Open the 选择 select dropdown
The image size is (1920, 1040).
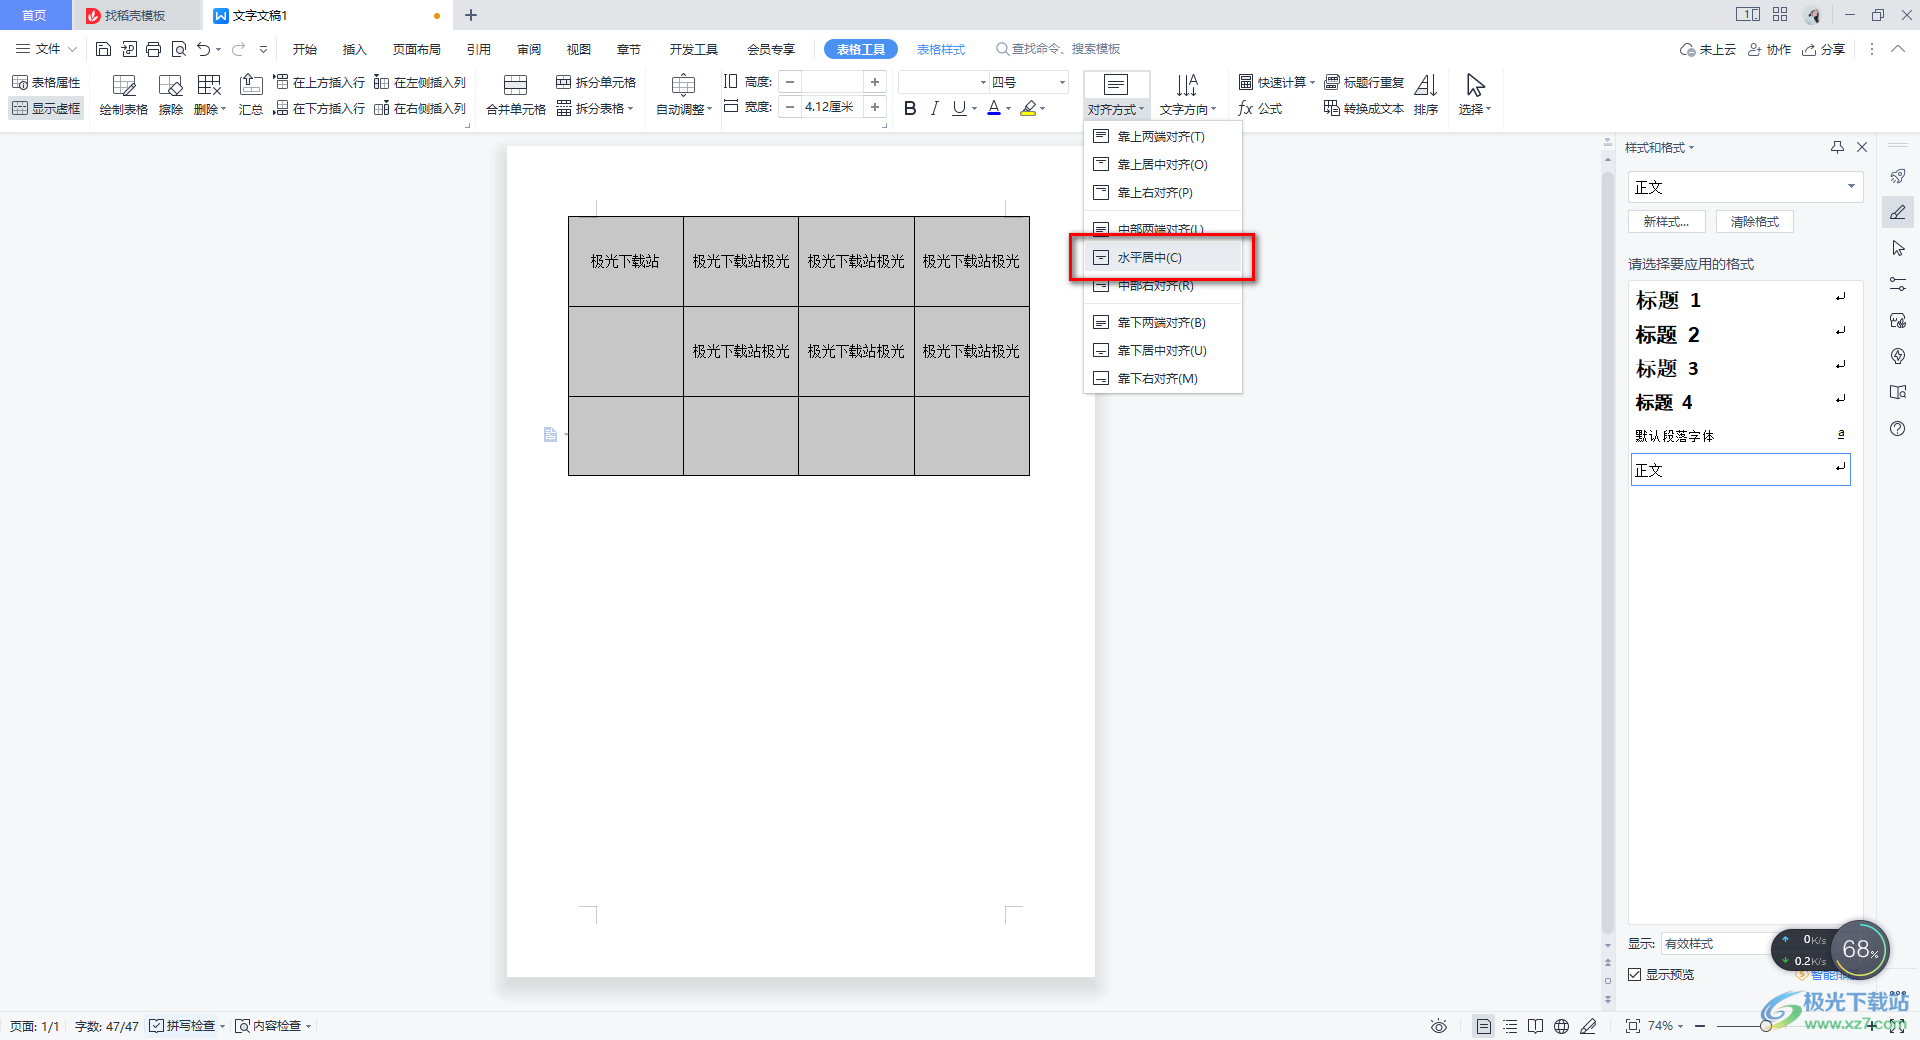pos(1475,96)
